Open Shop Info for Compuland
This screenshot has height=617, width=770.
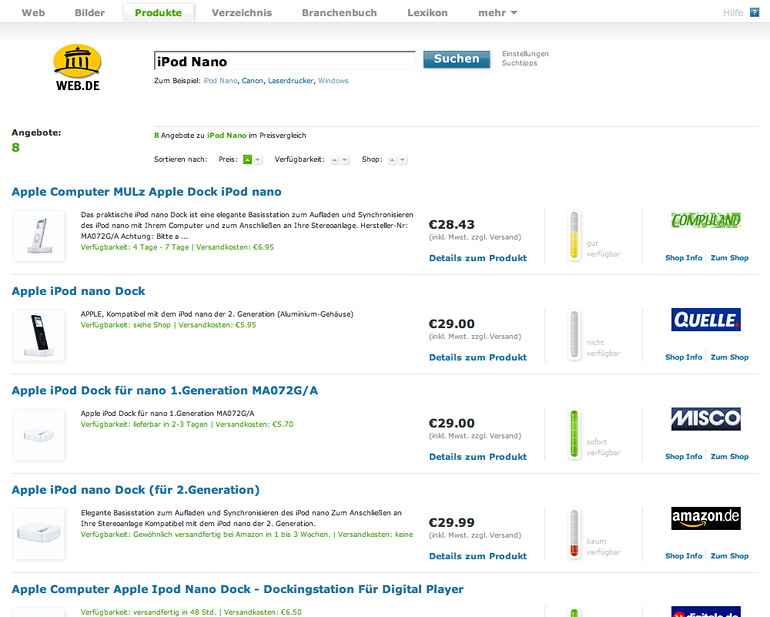(x=684, y=257)
